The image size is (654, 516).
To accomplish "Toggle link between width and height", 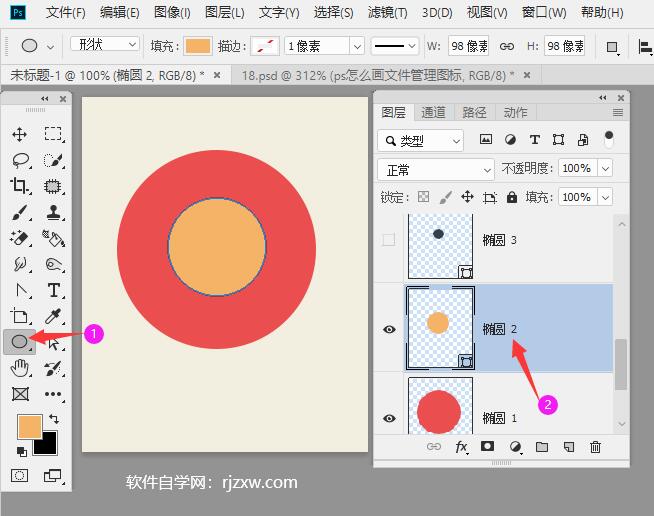I will [x=507, y=46].
